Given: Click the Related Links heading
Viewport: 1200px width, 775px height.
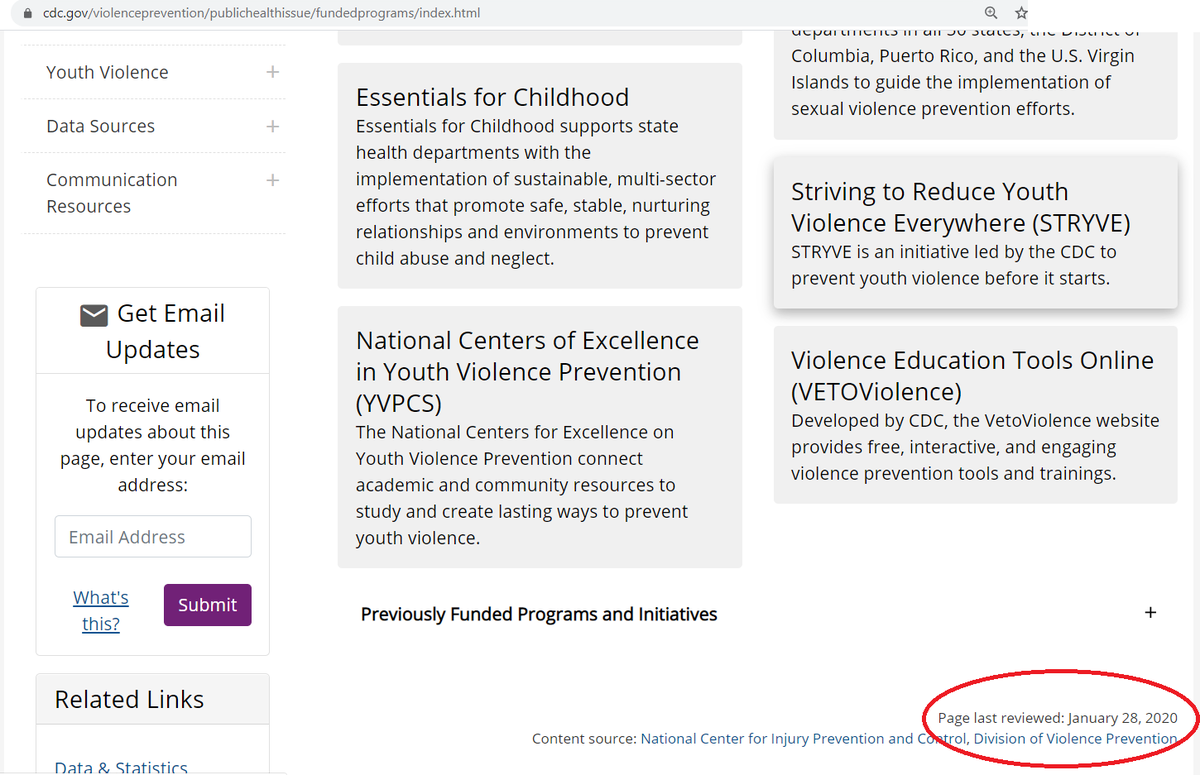Looking at the screenshot, I should click(129, 699).
